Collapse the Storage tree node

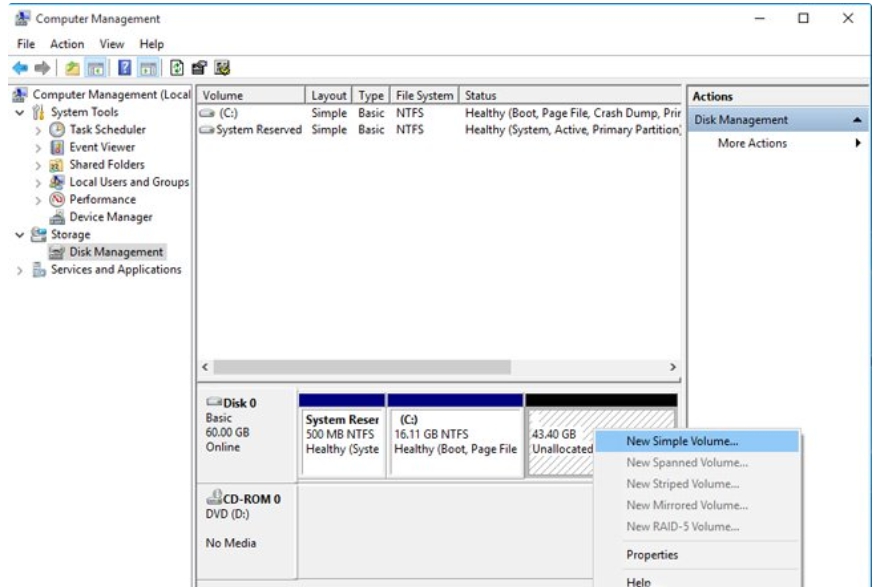click(x=21, y=235)
